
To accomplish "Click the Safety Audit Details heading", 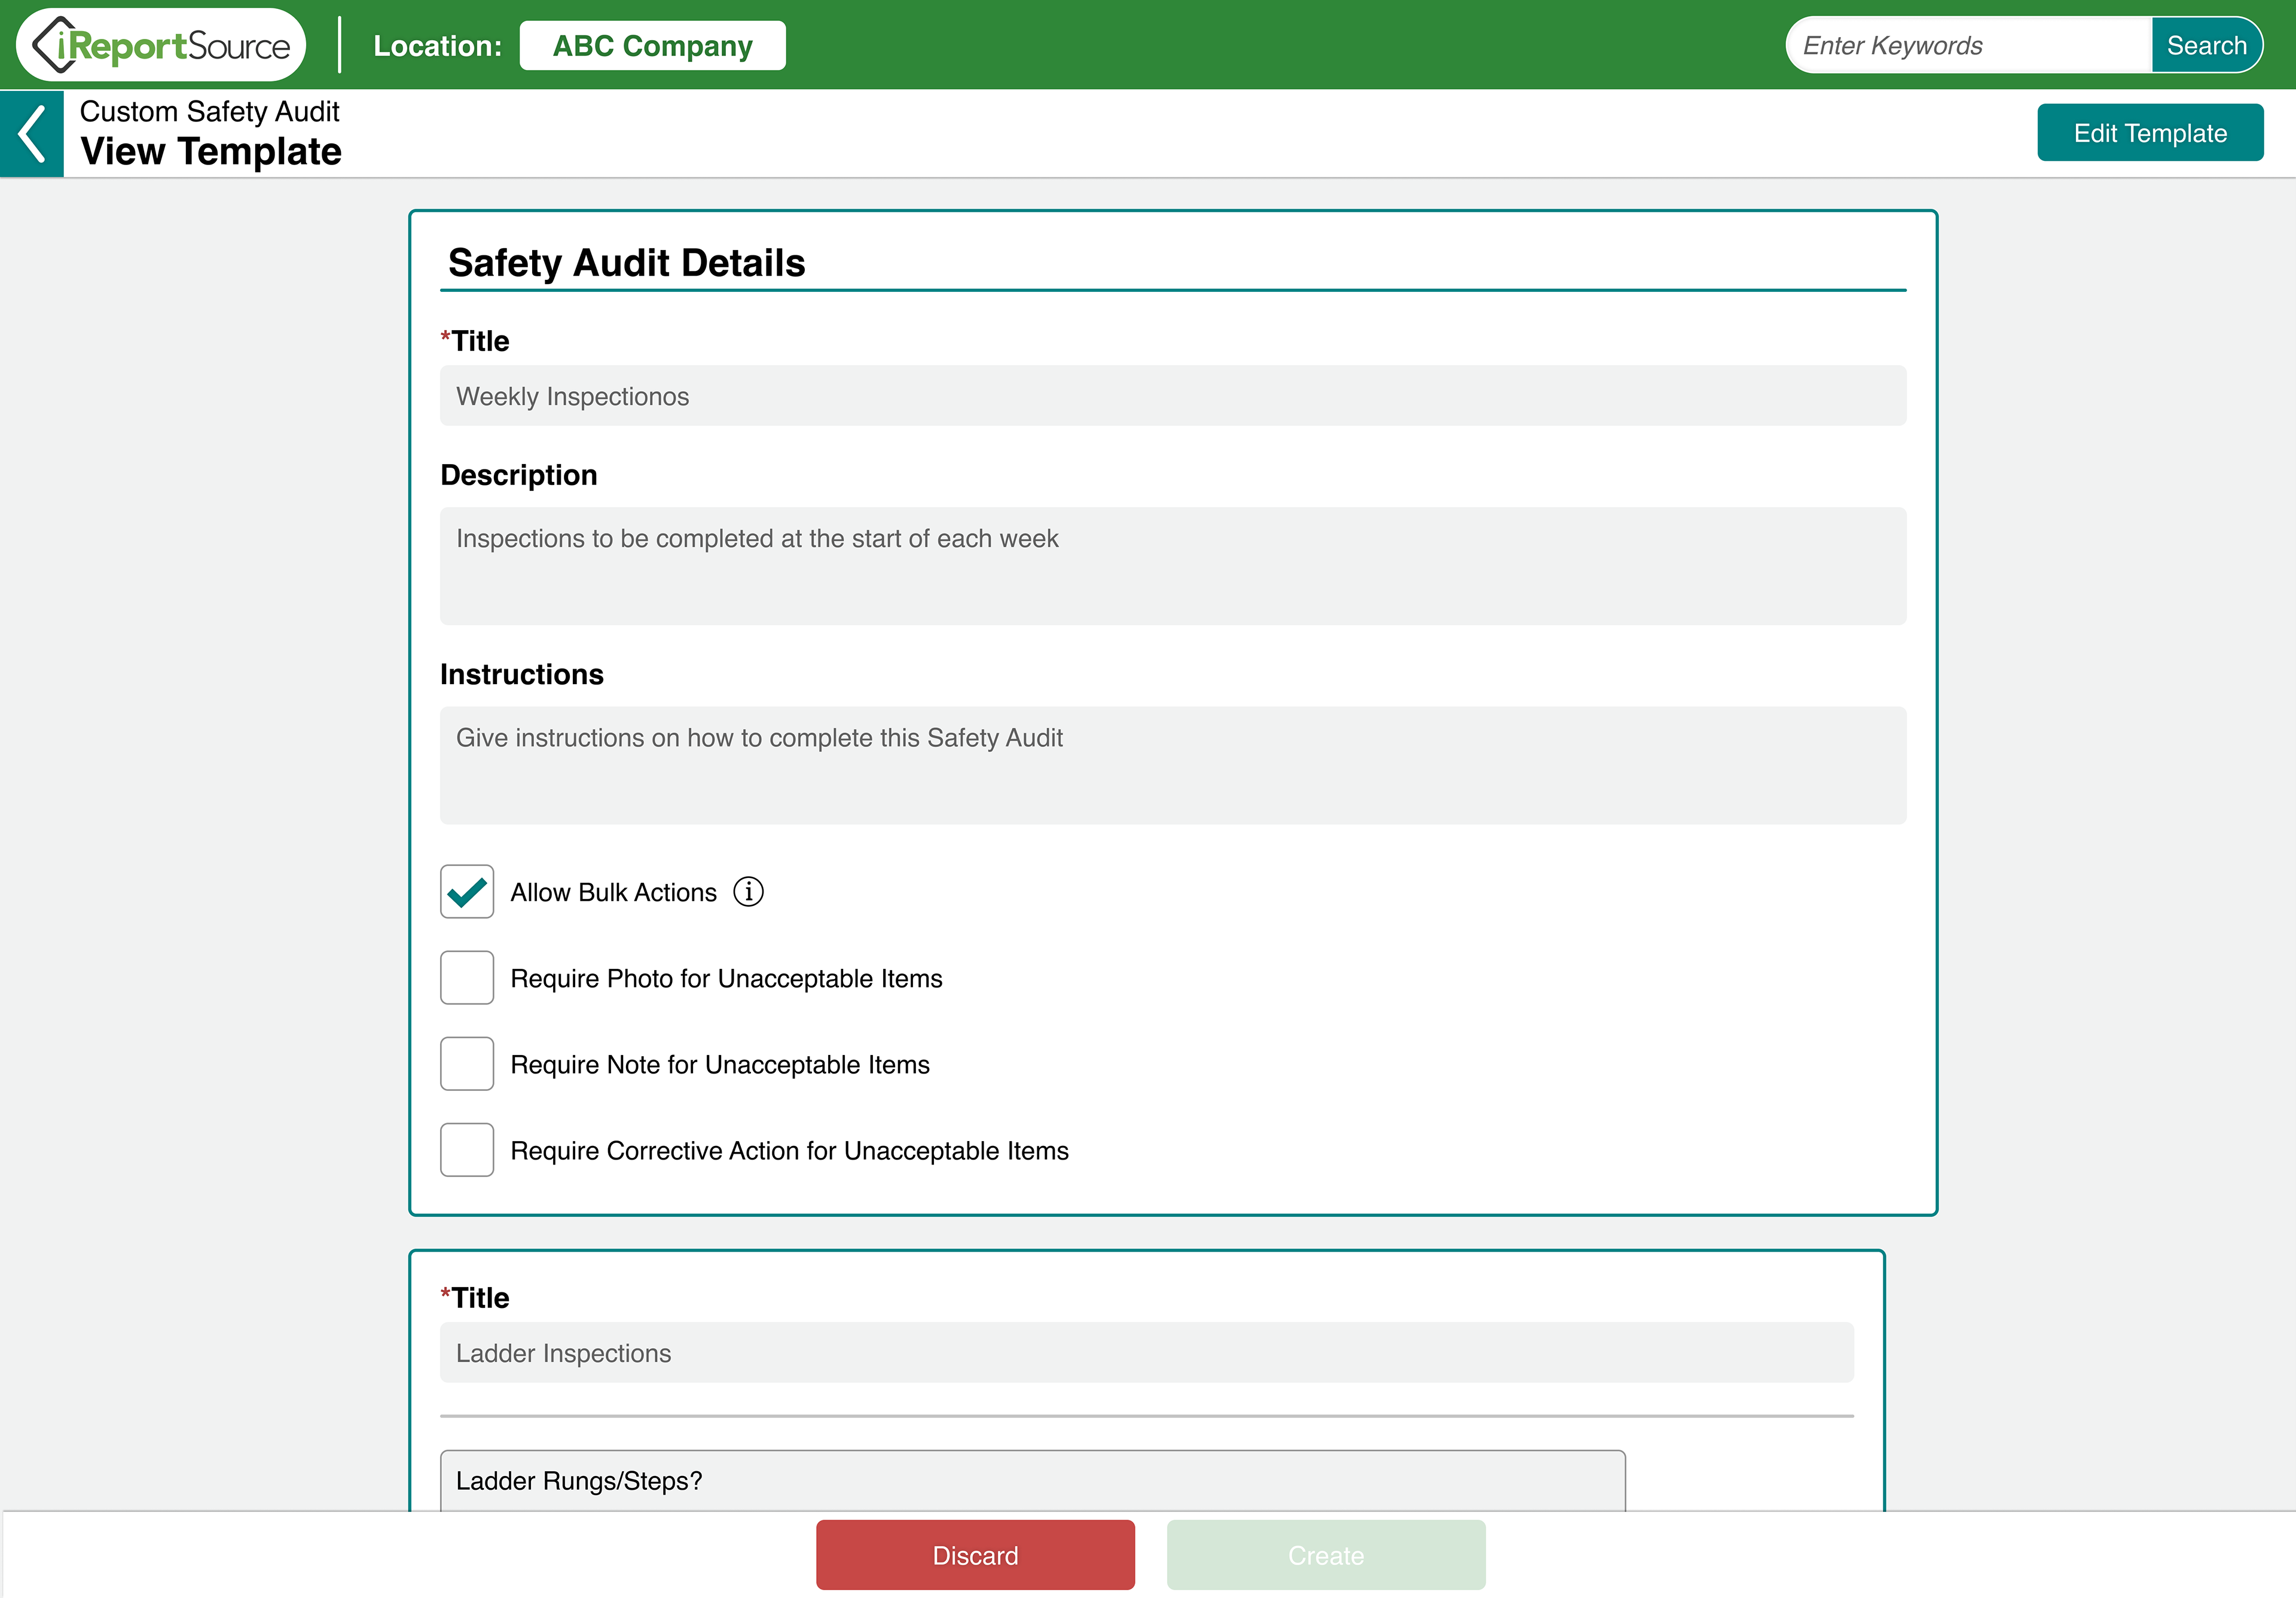I will 626,263.
